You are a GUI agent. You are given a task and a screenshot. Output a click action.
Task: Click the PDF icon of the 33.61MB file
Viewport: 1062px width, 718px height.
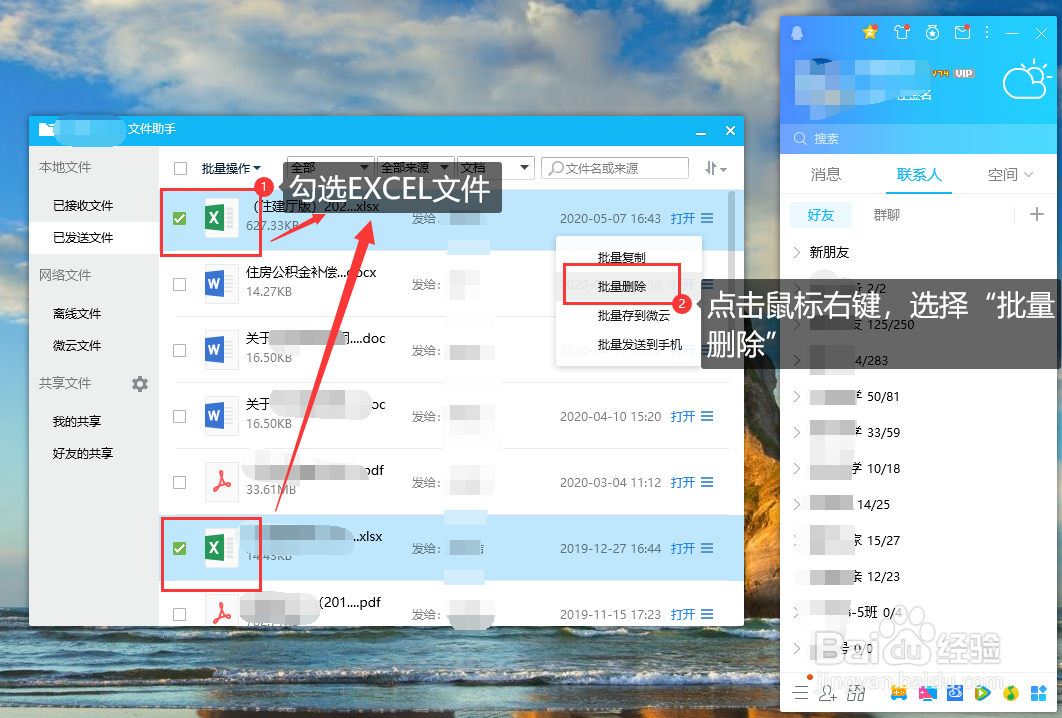pyautogui.click(x=221, y=482)
